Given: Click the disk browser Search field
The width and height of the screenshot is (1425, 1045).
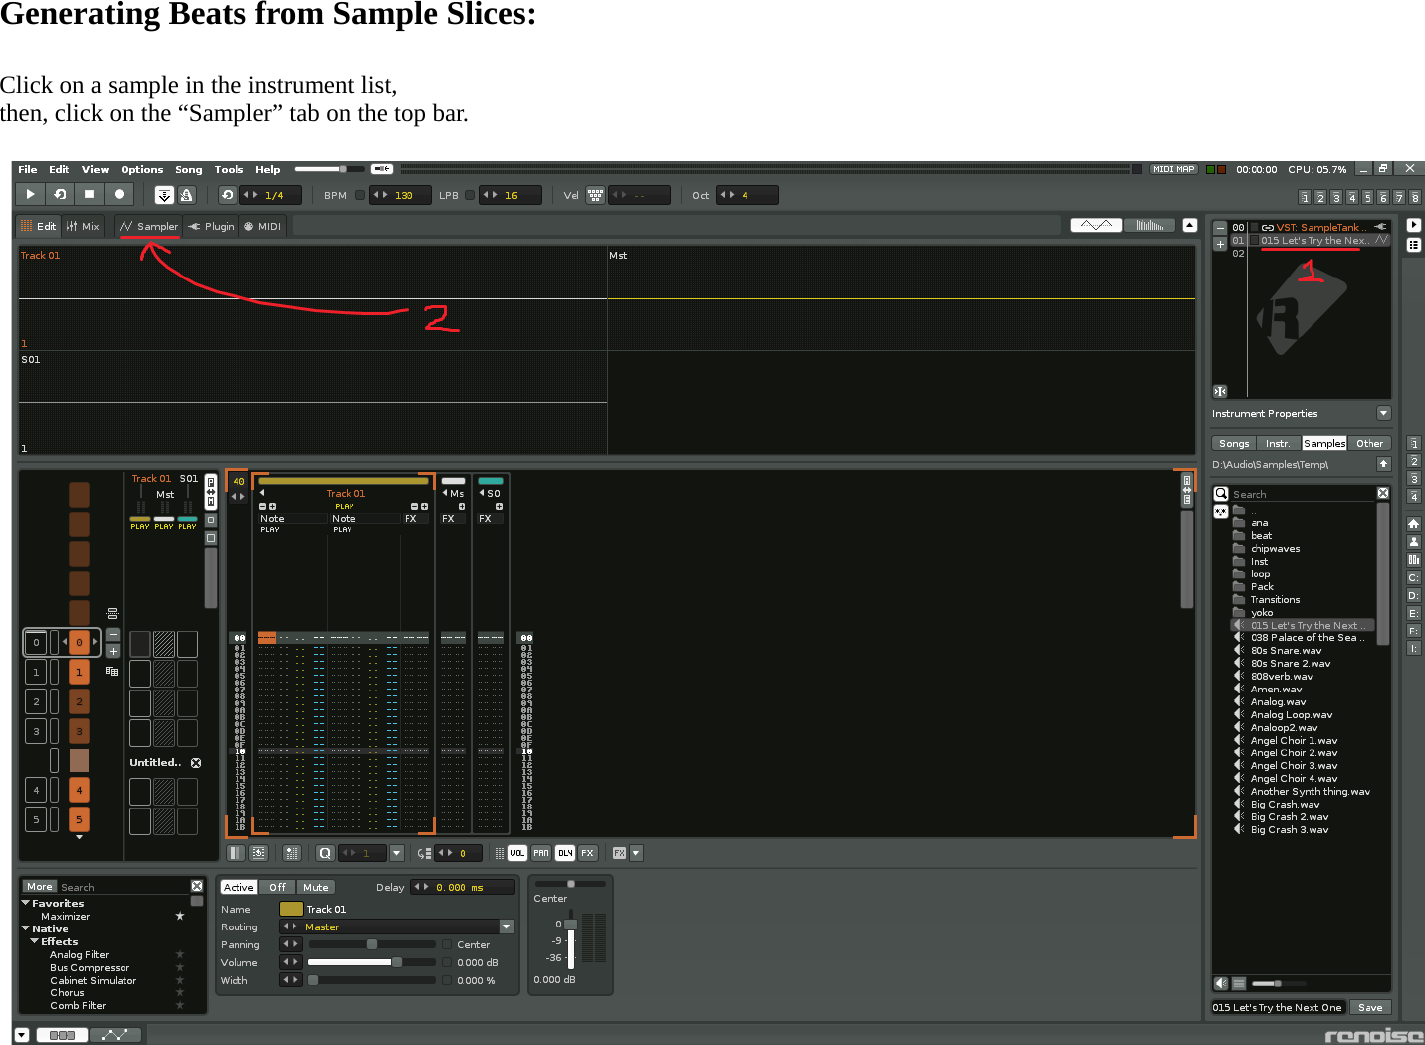Looking at the screenshot, I should pos(1303,494).
